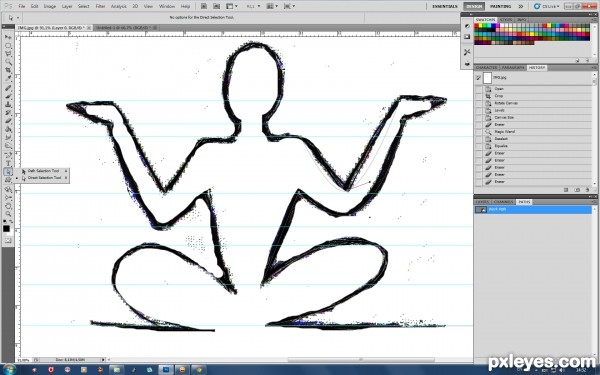Select the Elliptical Marquee tool

(8, 46)
